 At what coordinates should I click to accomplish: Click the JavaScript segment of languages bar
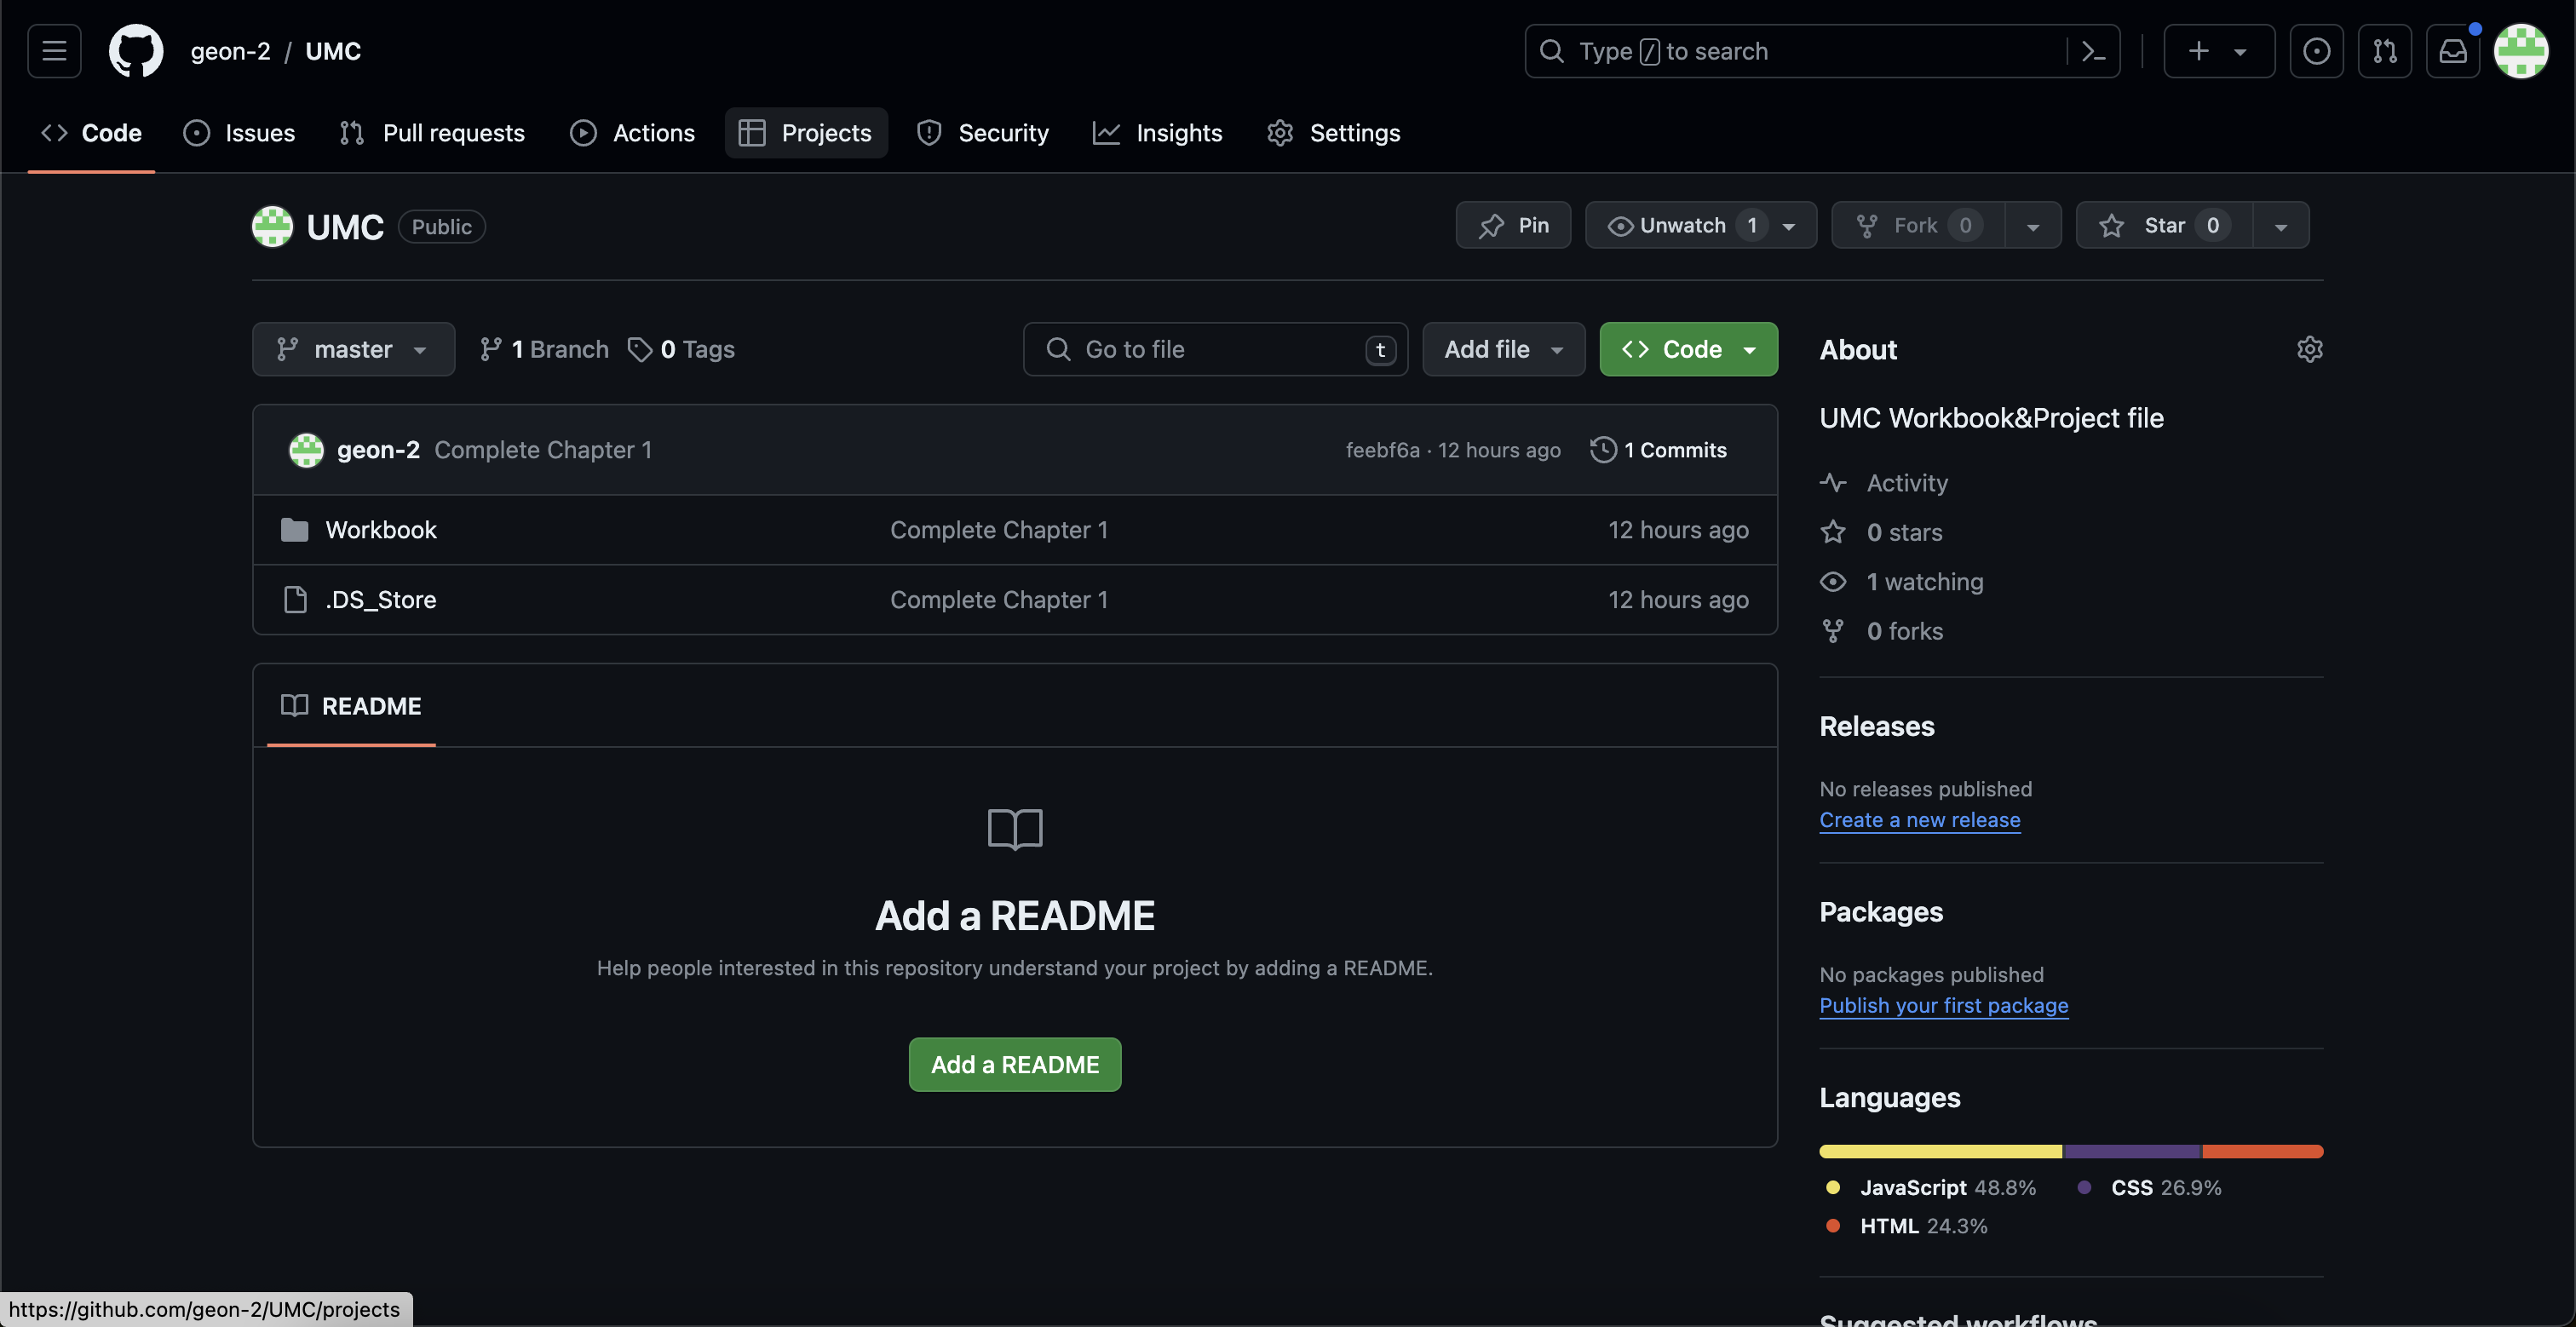point(1940,1151)
